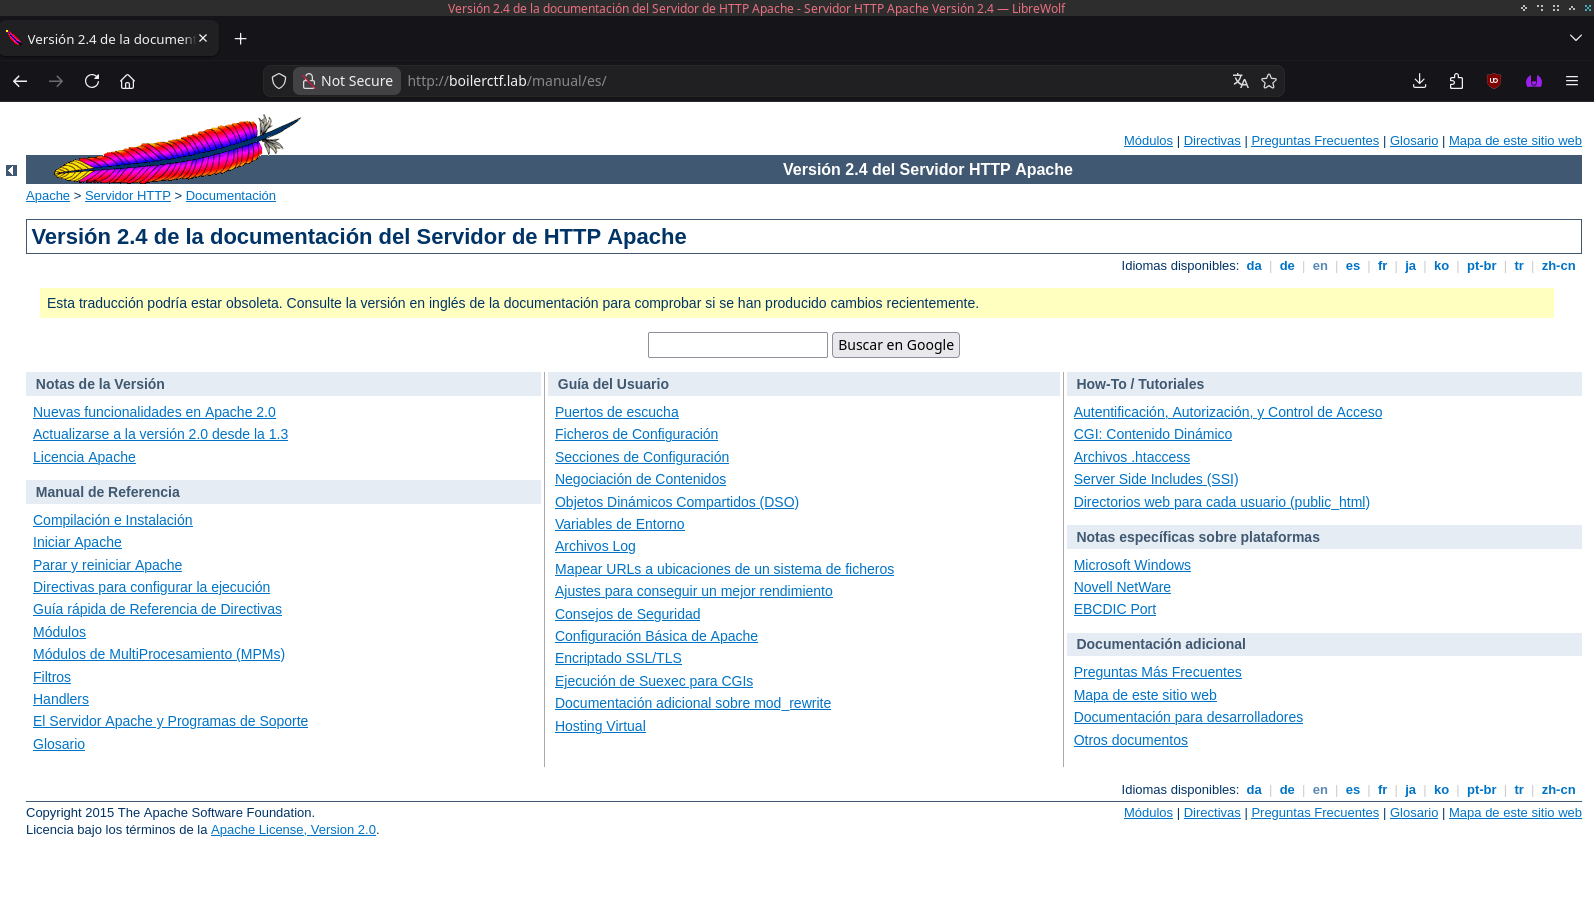The width and height of the screenshot is (1594, 898).
Task: Open the extensions puzzle icon
Action: click(x=1456, y=81)
